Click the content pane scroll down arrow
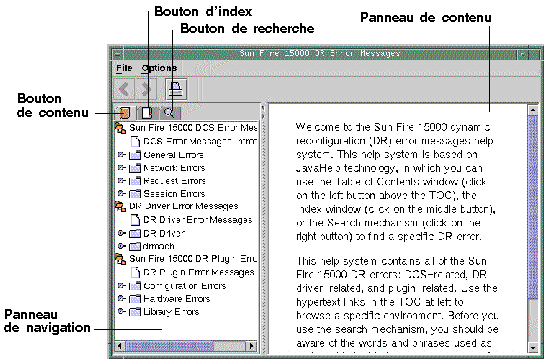549x364 pixels. point(533,348)
